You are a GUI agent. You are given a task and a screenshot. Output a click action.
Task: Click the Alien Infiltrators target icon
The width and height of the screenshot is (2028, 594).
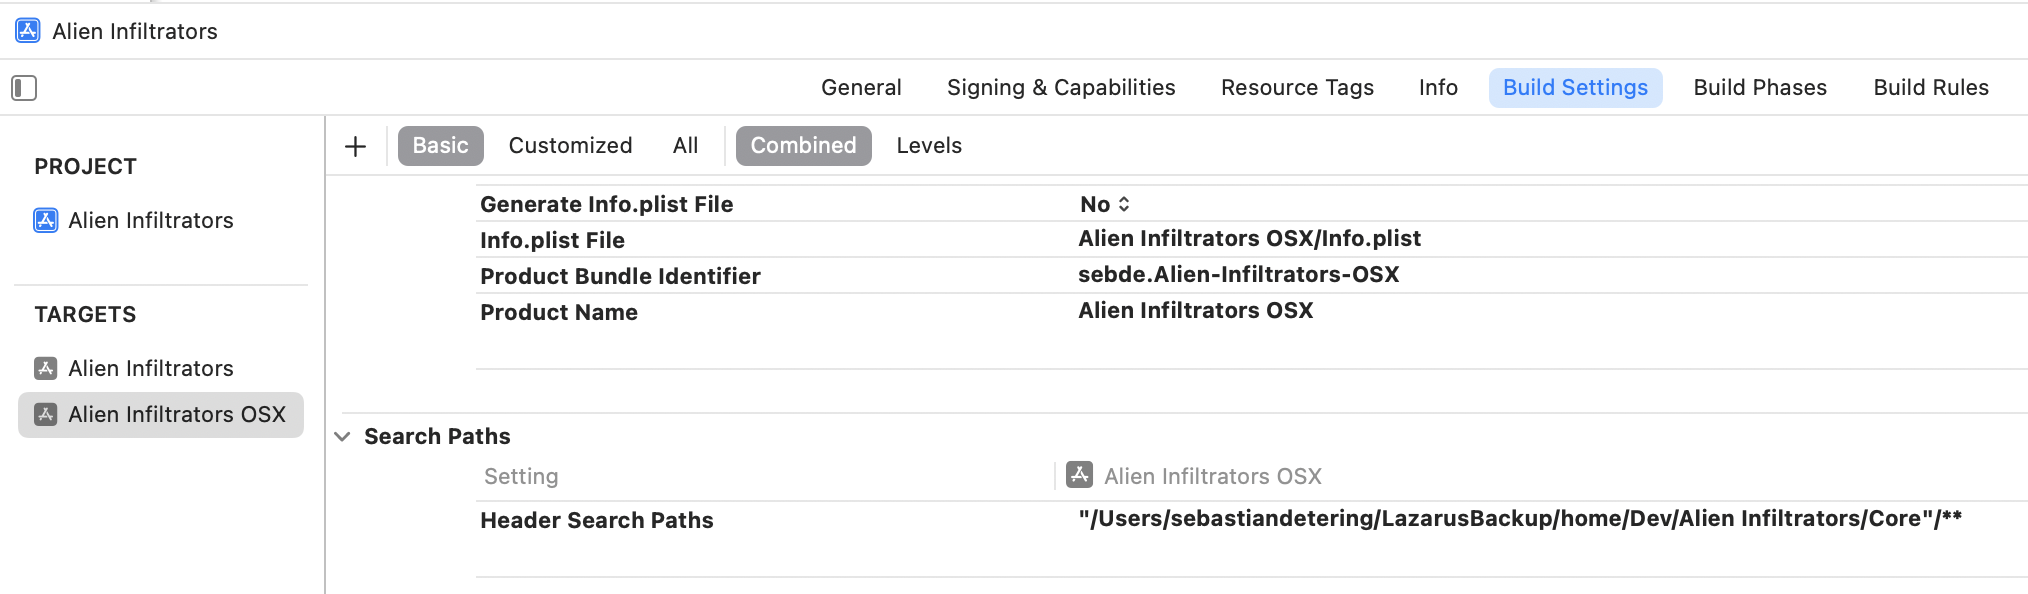tap(46, 368)
